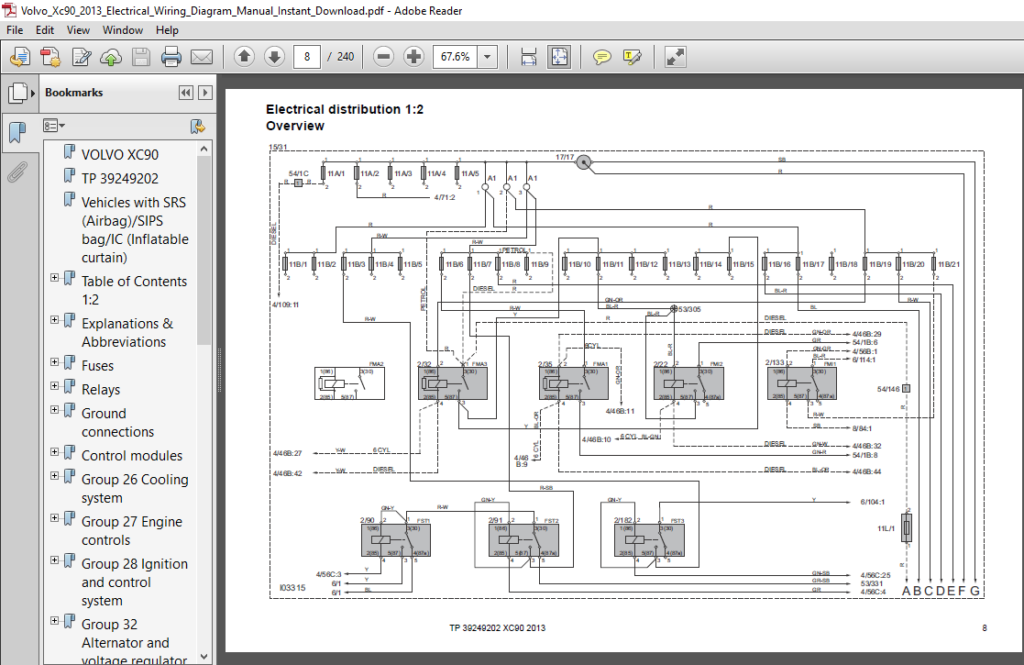Click the Save floppy disk icon

point(141,57)
